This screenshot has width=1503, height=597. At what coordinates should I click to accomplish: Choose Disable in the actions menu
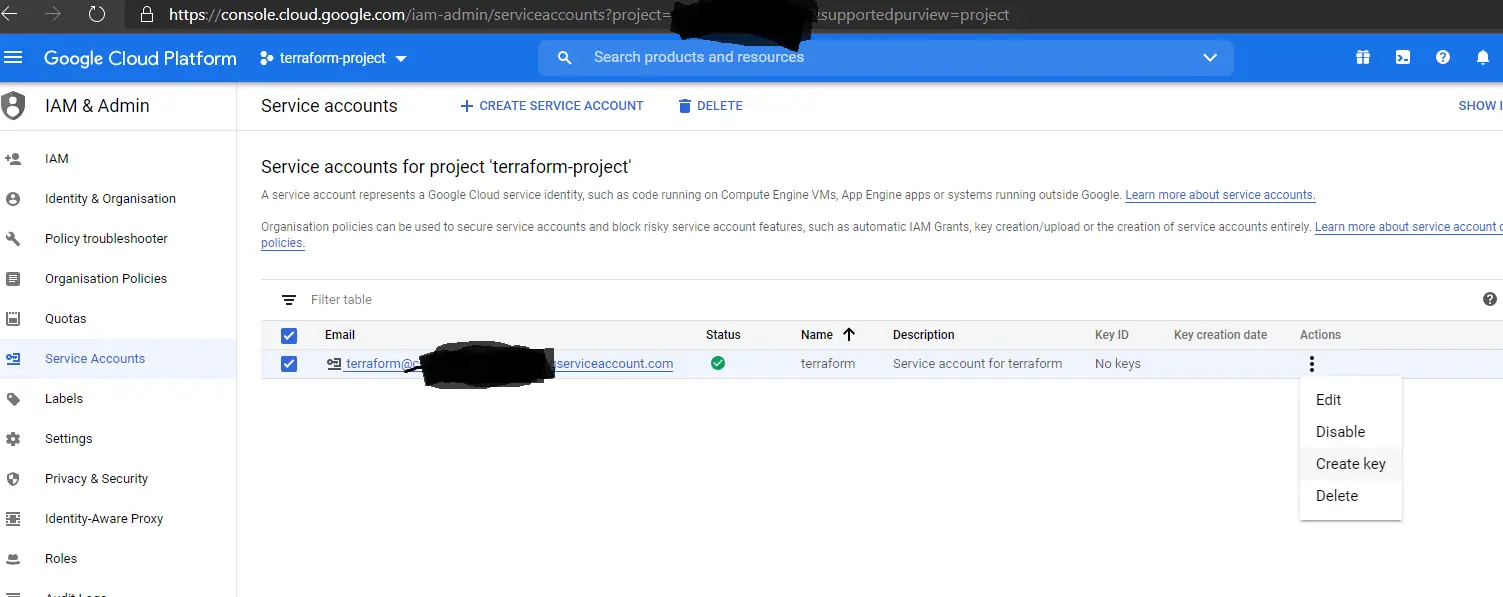click(1340, 432)
